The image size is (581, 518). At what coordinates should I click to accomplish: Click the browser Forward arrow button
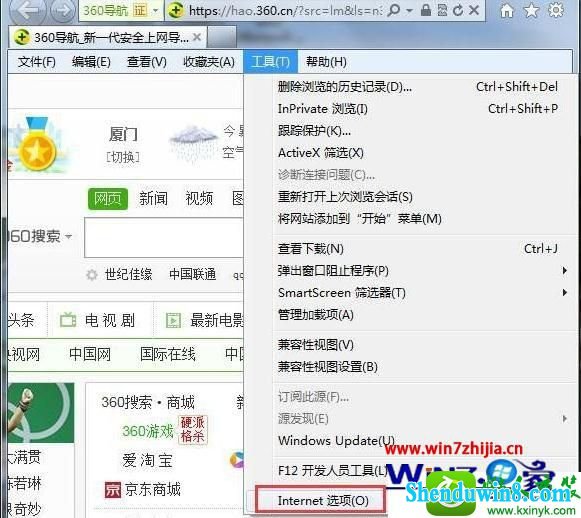click(62, 10)
